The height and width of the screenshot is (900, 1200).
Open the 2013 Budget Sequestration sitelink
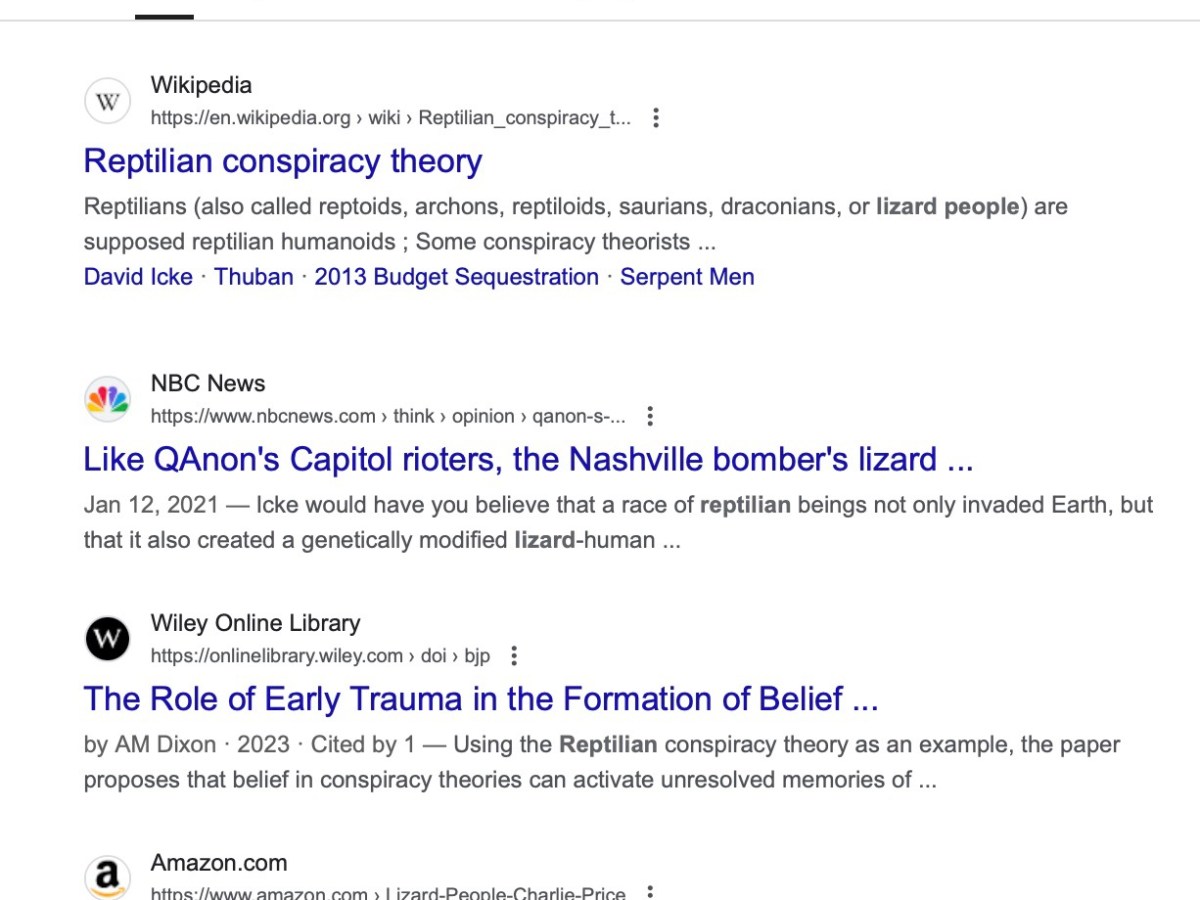[456, 277]
